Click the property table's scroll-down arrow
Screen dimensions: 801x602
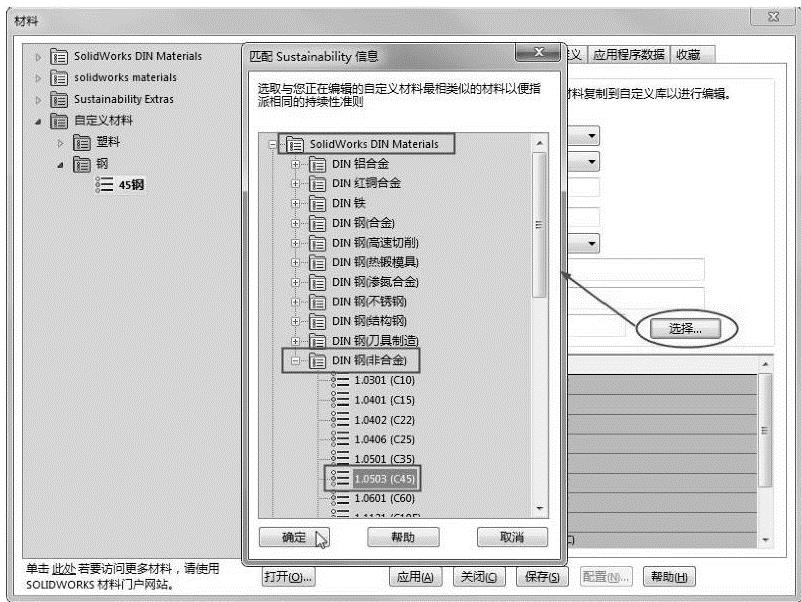pos(765,540)
